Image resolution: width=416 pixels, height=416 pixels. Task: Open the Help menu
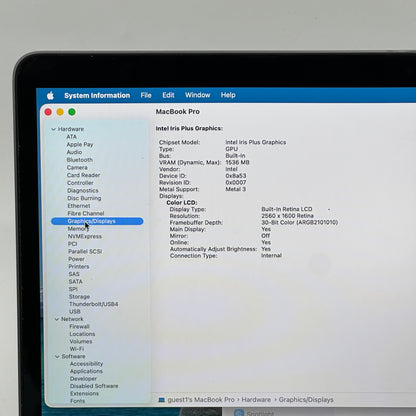[x=228, y=95]
